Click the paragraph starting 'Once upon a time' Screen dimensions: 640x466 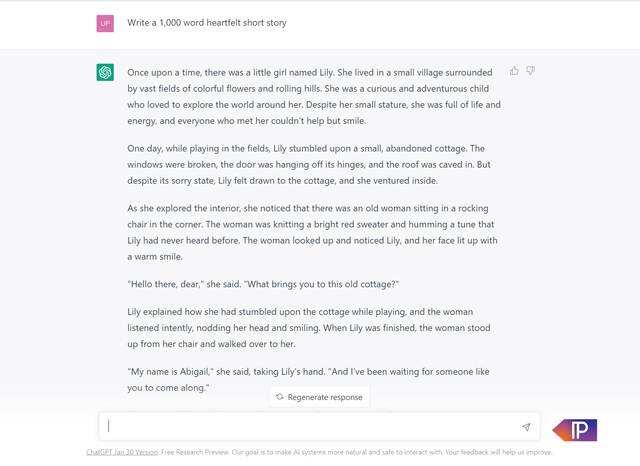[313, 96]
